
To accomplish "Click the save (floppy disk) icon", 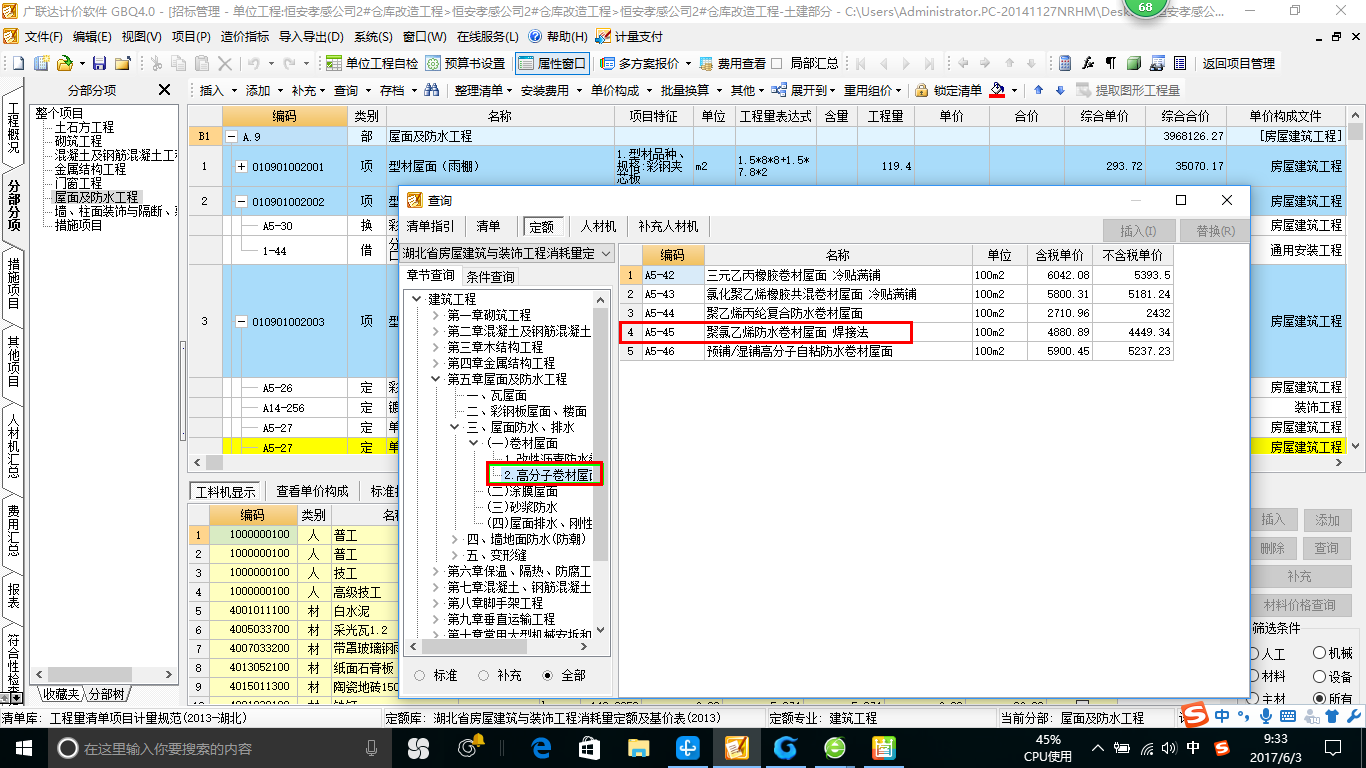I will coord(101,63).
